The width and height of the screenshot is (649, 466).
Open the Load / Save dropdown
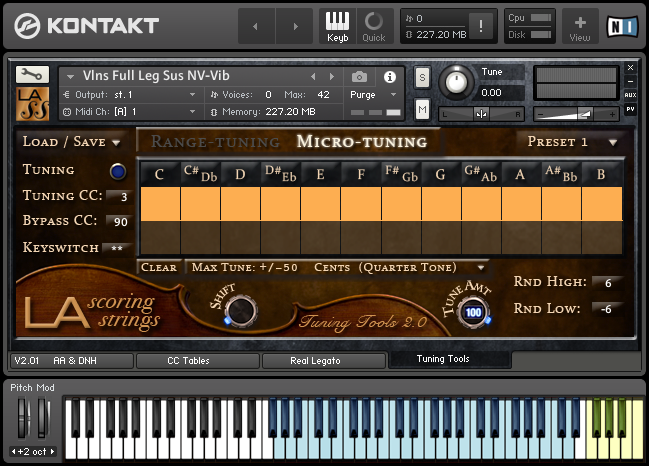(x=71, y=142)
